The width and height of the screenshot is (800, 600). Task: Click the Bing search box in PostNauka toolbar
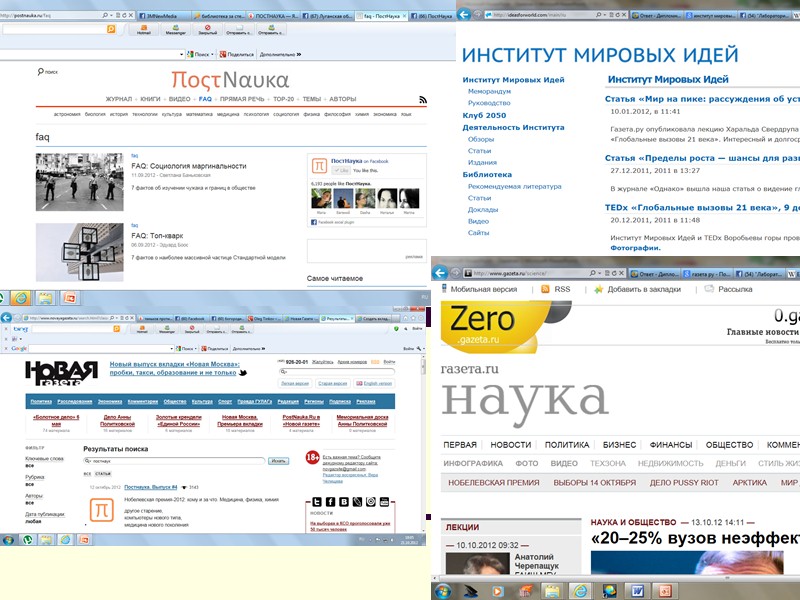tap(54, 30)
